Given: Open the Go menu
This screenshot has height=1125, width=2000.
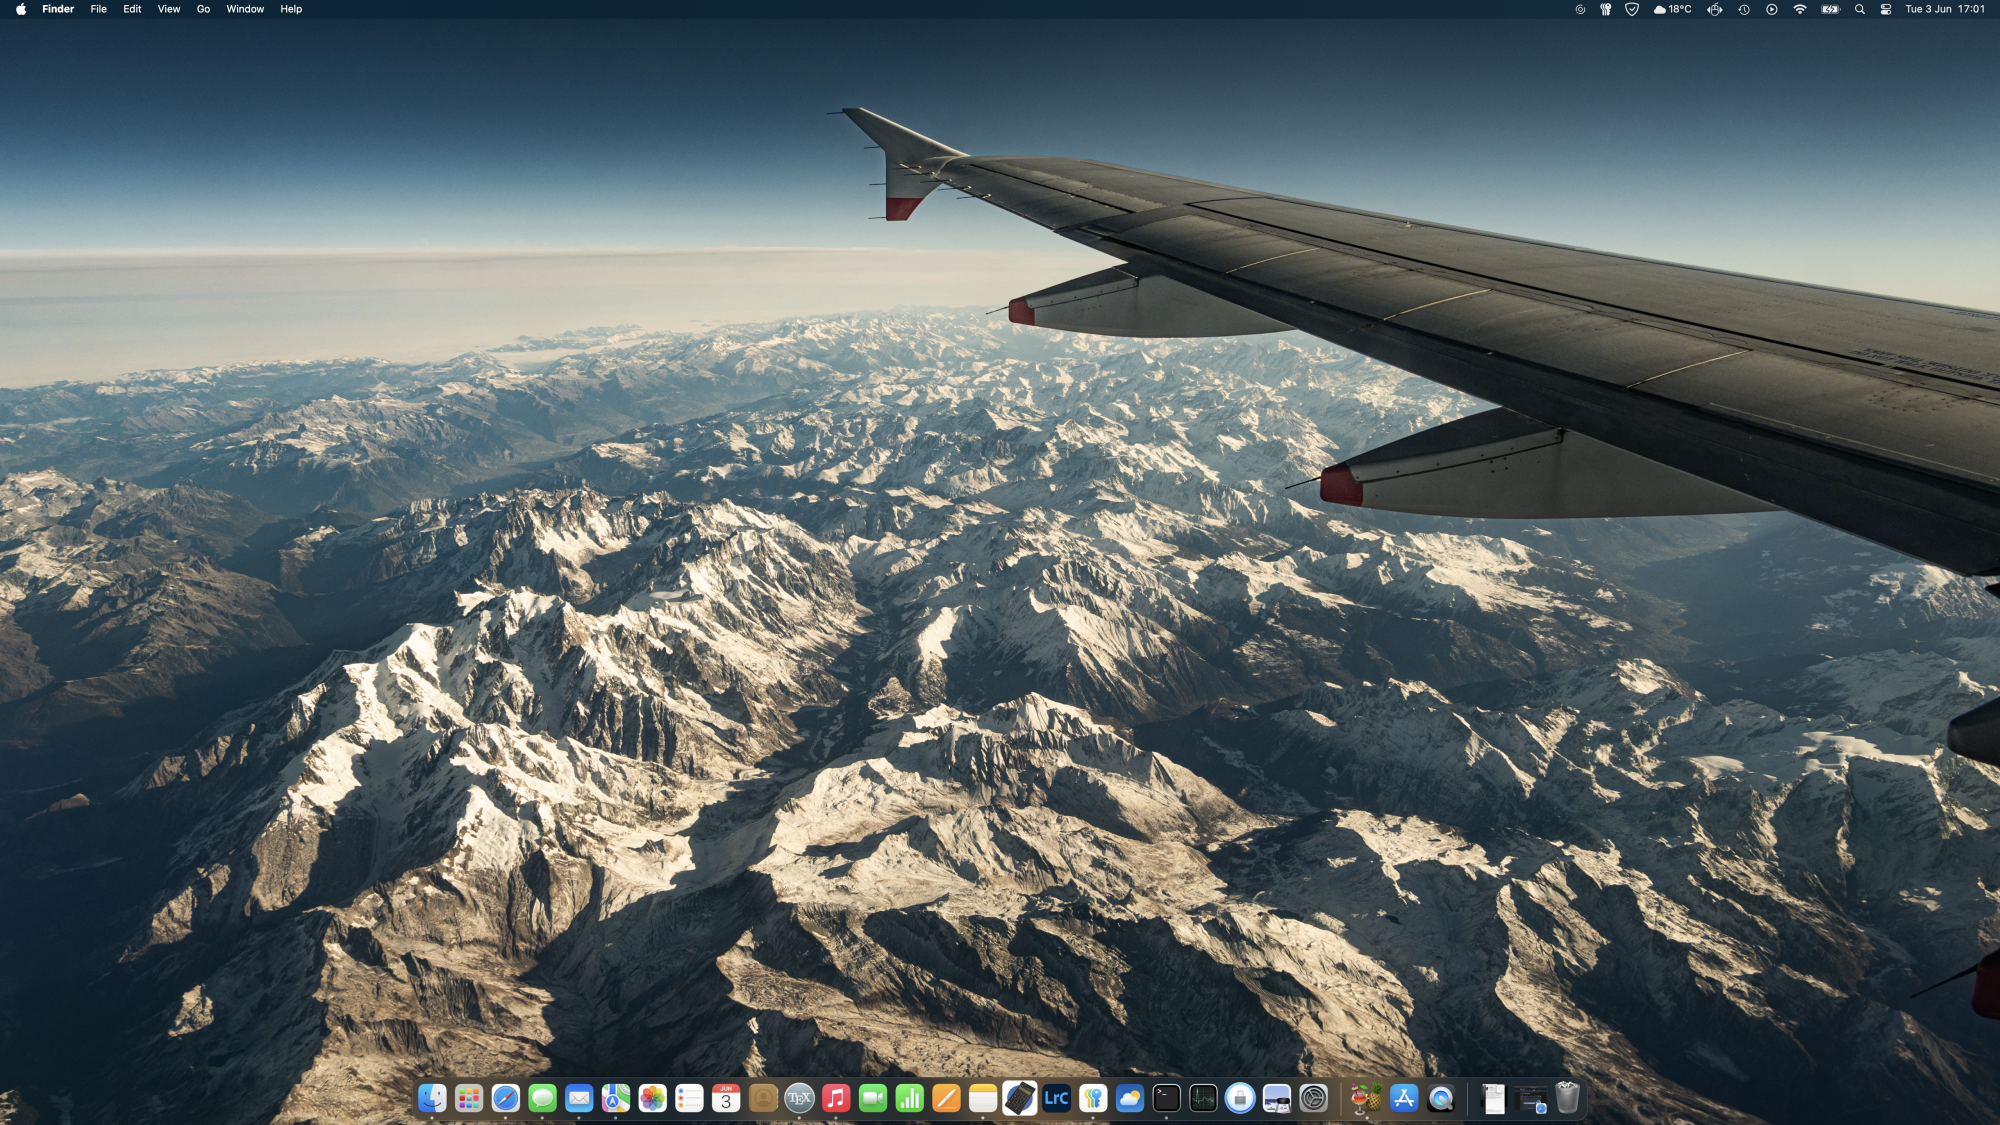Looking at the screenshot, I should pos(203,9).
